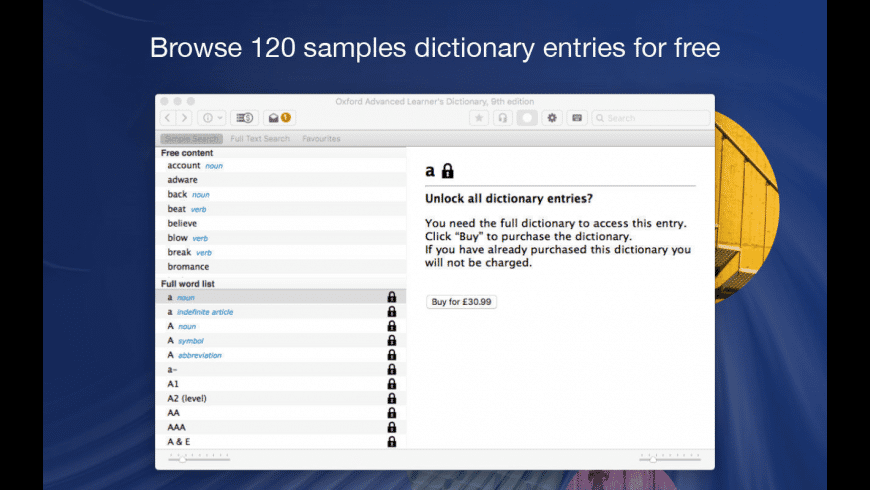
Task: Click the 'Buy for £30.99' button
Action: pyautogui.click(x=461, y=302)
